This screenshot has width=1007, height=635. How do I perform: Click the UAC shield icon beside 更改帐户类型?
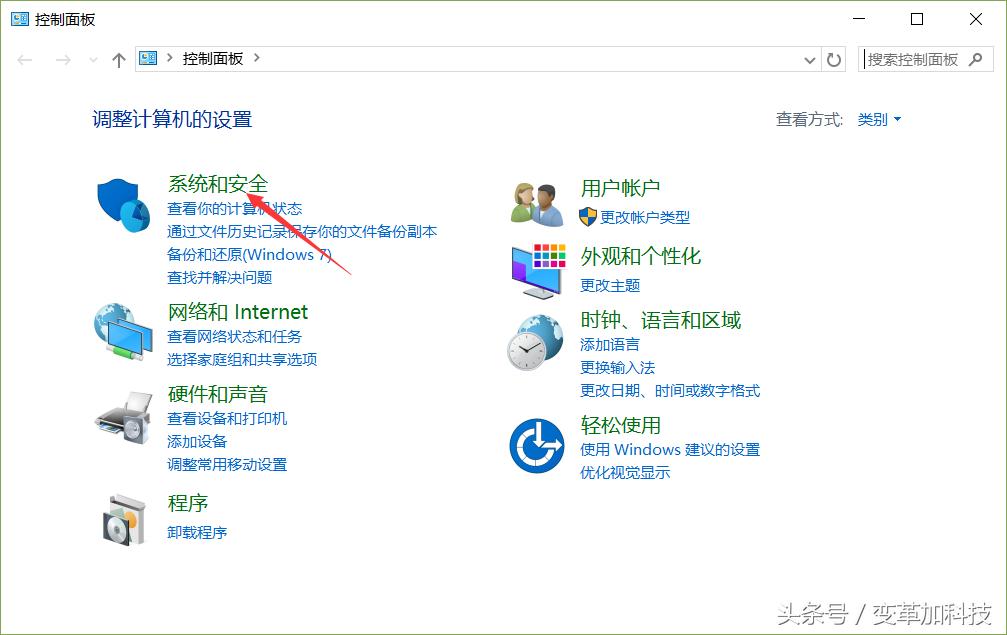588,217
